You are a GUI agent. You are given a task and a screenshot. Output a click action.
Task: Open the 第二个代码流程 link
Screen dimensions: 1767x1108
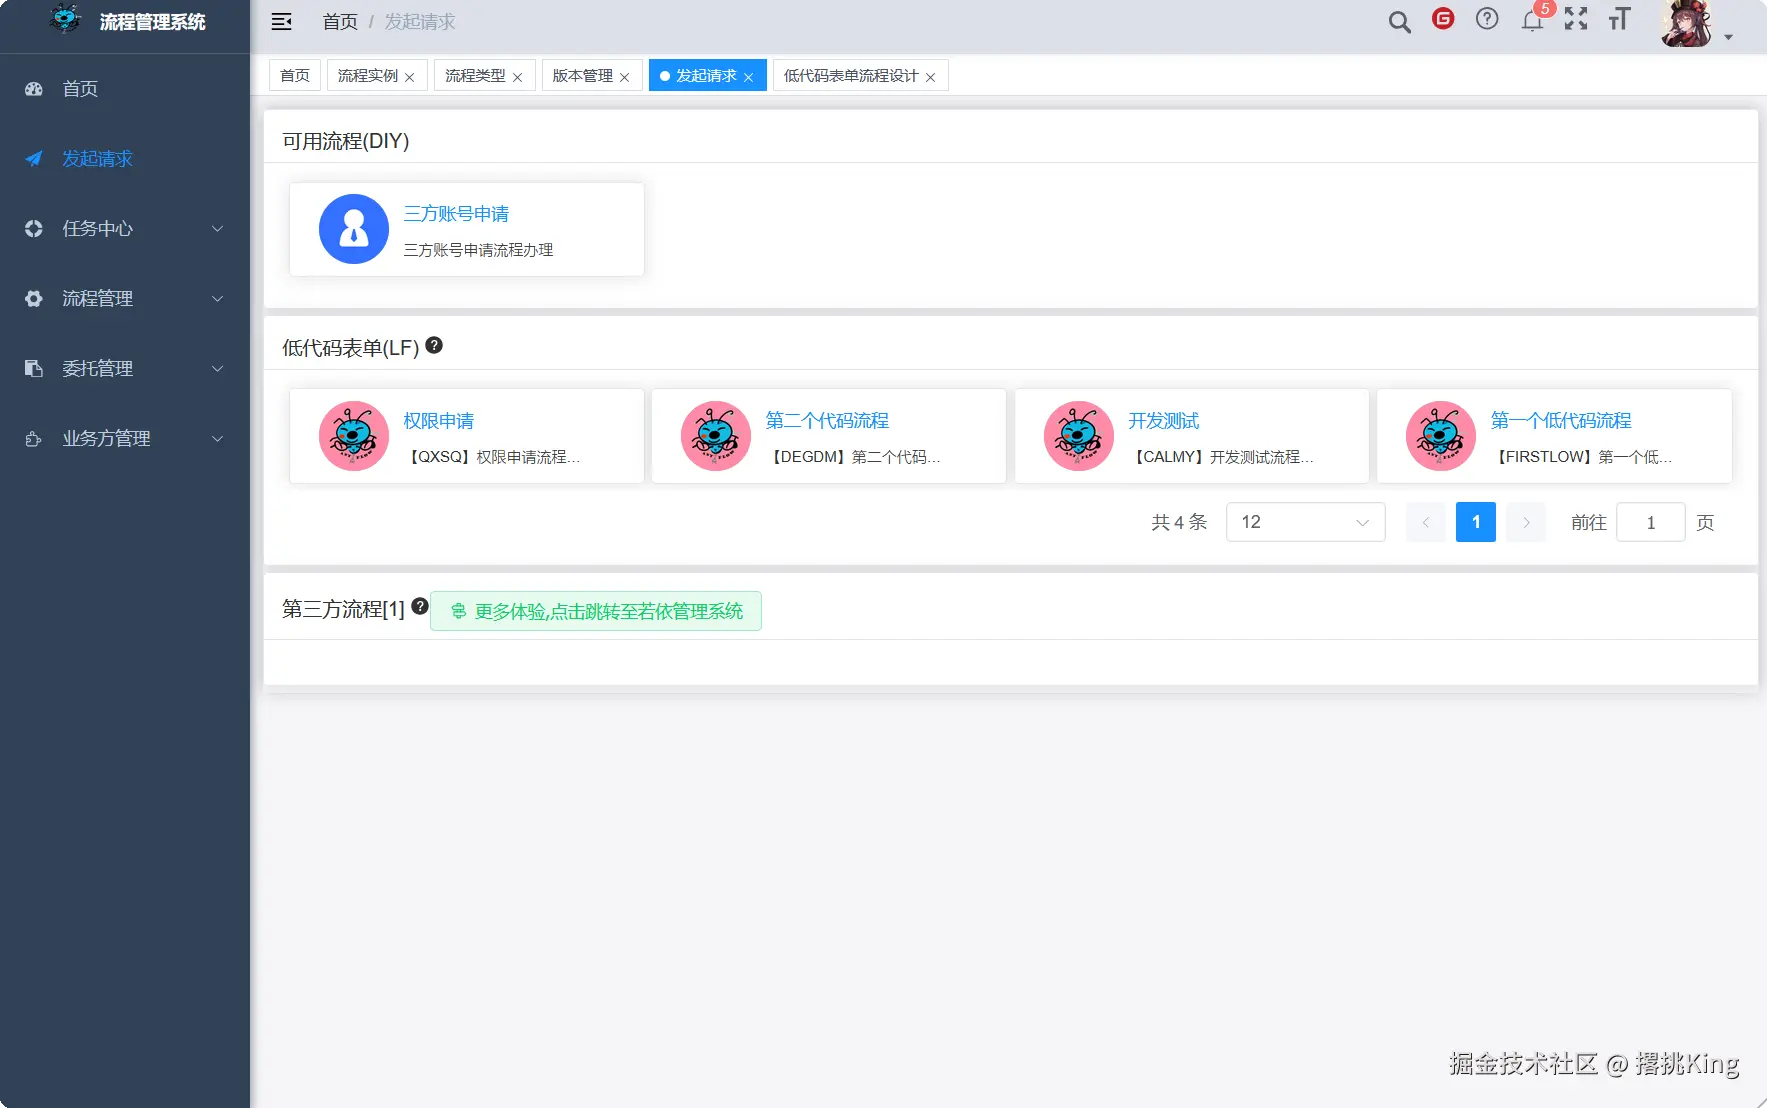tap(827, 420)
